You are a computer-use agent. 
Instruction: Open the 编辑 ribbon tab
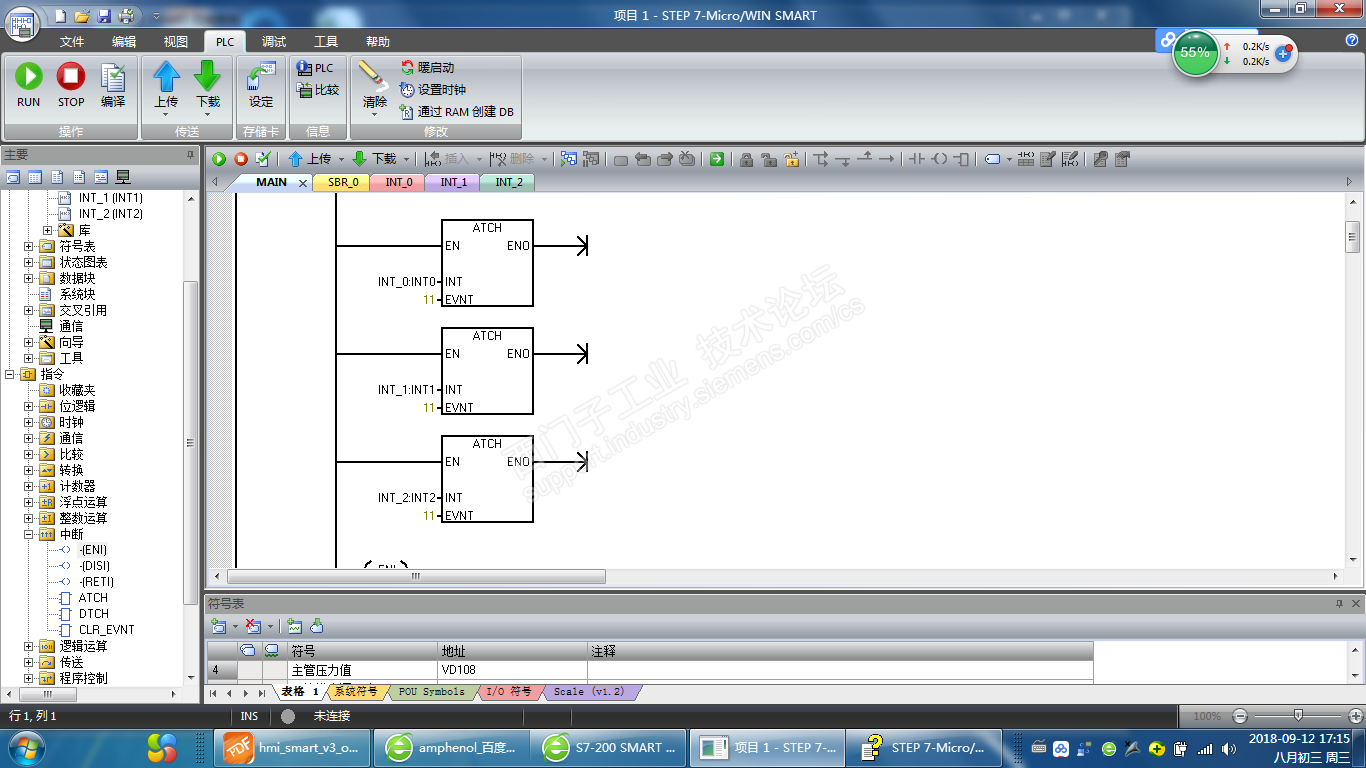(x=124, y=42)
